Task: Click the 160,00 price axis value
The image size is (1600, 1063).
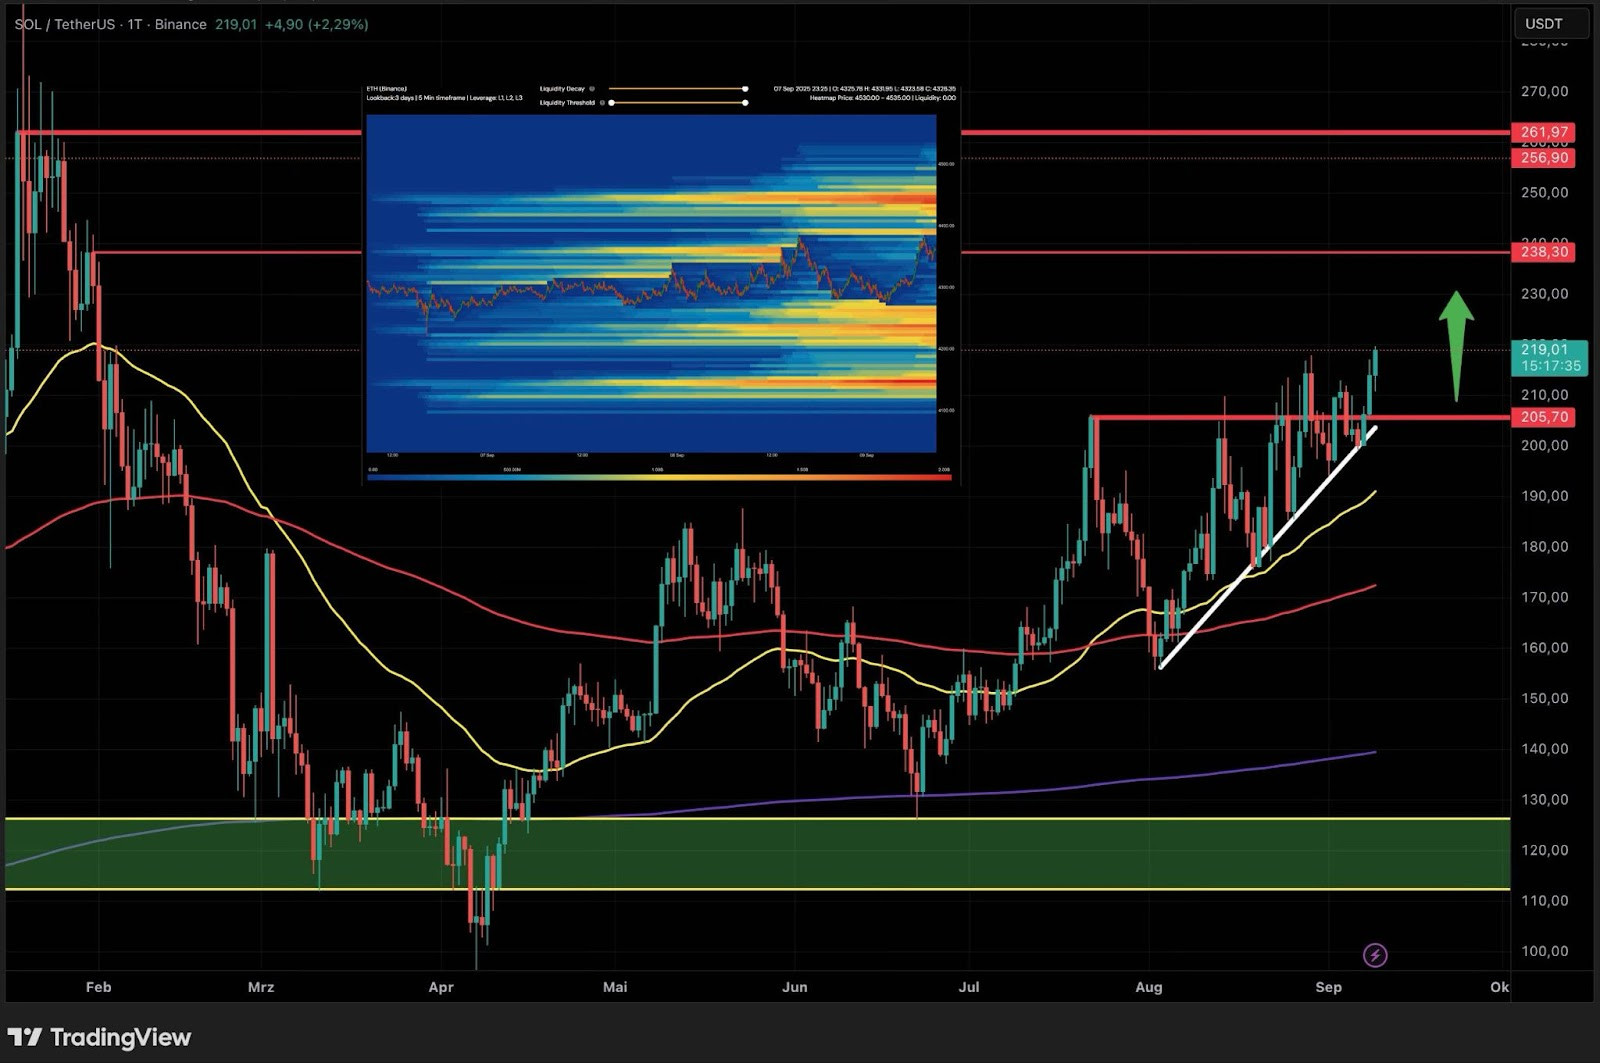Action: point(1544,648)
